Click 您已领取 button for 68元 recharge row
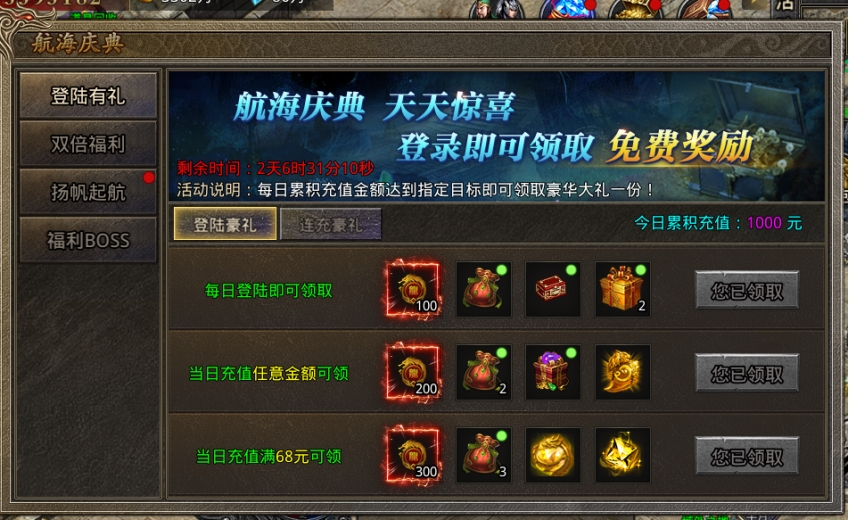849x520 pixels. click(x=747, y=457)
